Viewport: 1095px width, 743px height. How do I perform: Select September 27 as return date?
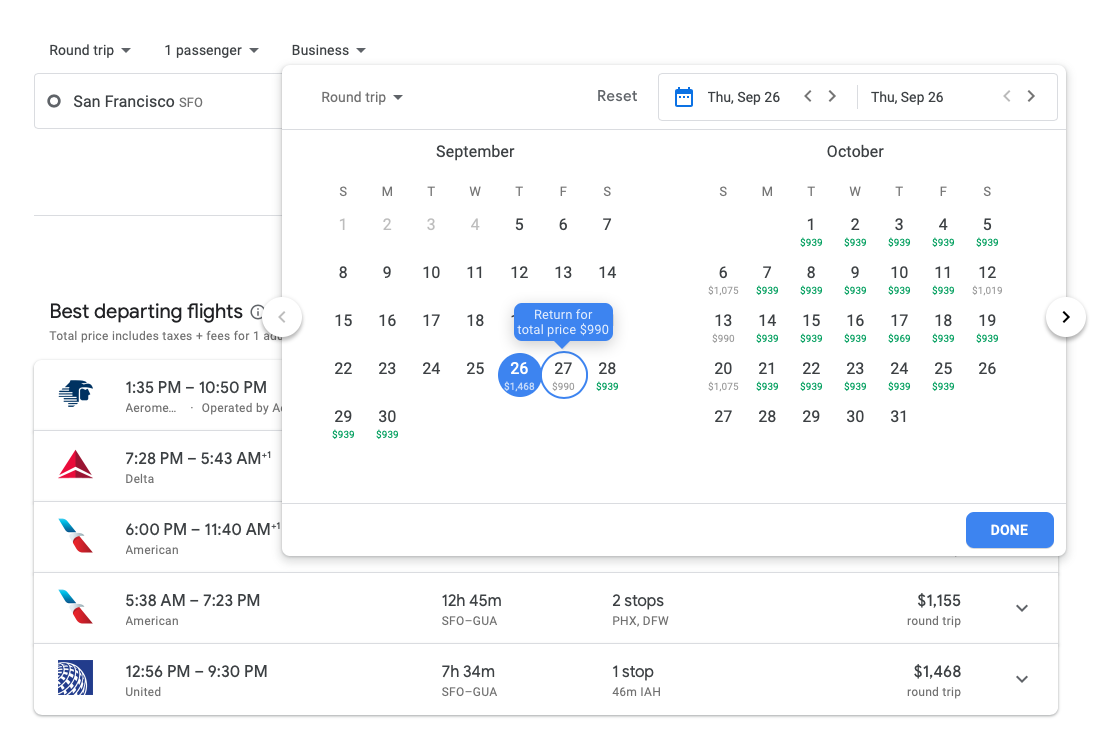(563, 374)
